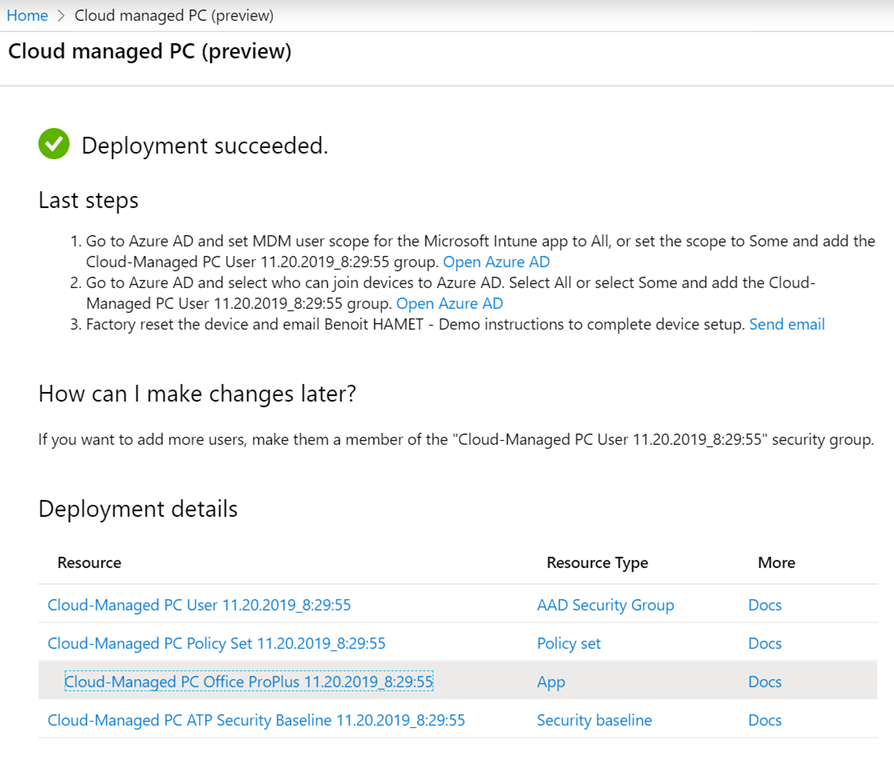Open Docs for the Office ProPlus App row
This screenshot has height=768, width=894.
point(764,682)
